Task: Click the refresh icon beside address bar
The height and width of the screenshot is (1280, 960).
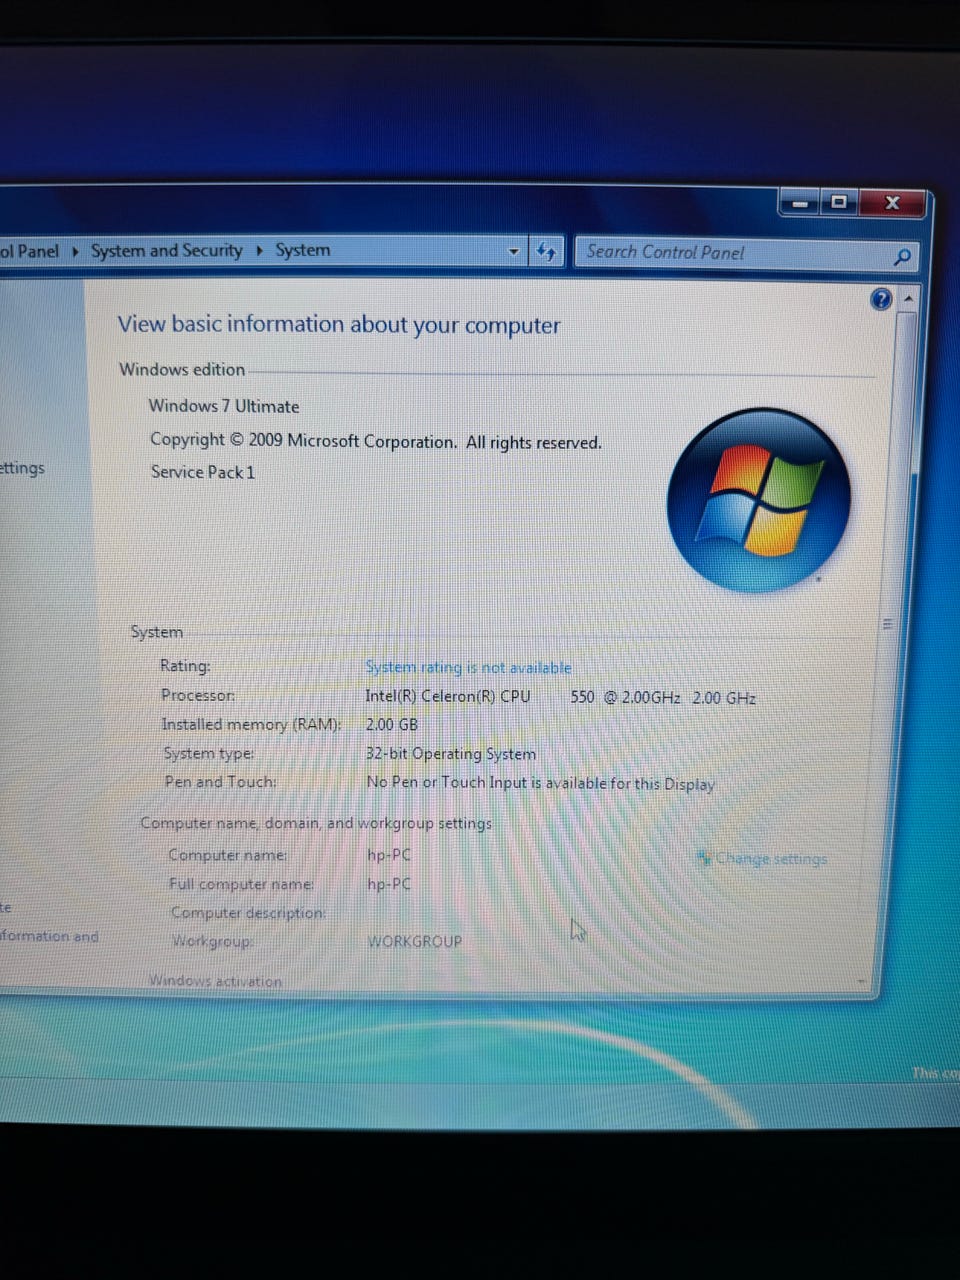Action: click(x=546, y=251)
